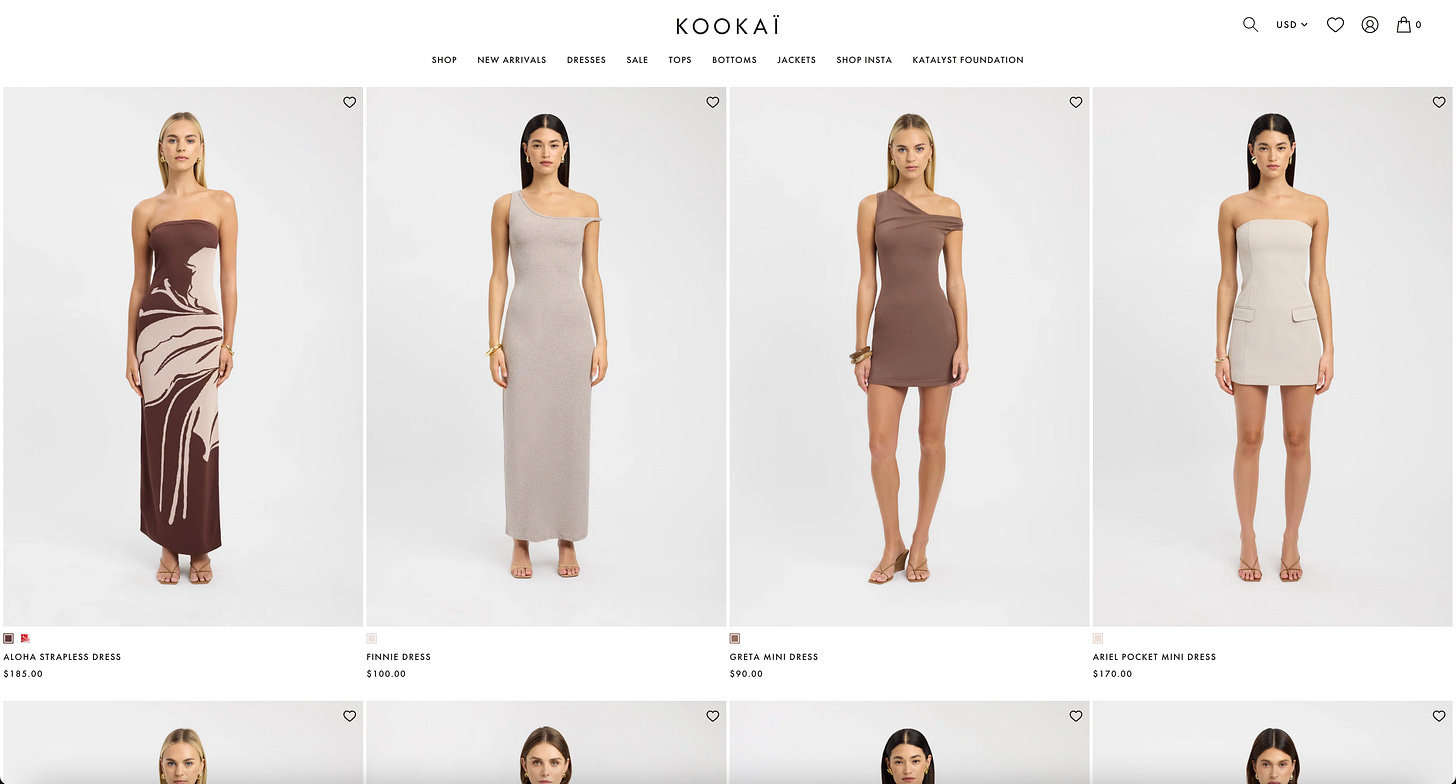This screenshot has width=1456, height=784.
Task: Select the brown swatch under Greta dress
Action: tap(735, 638)
